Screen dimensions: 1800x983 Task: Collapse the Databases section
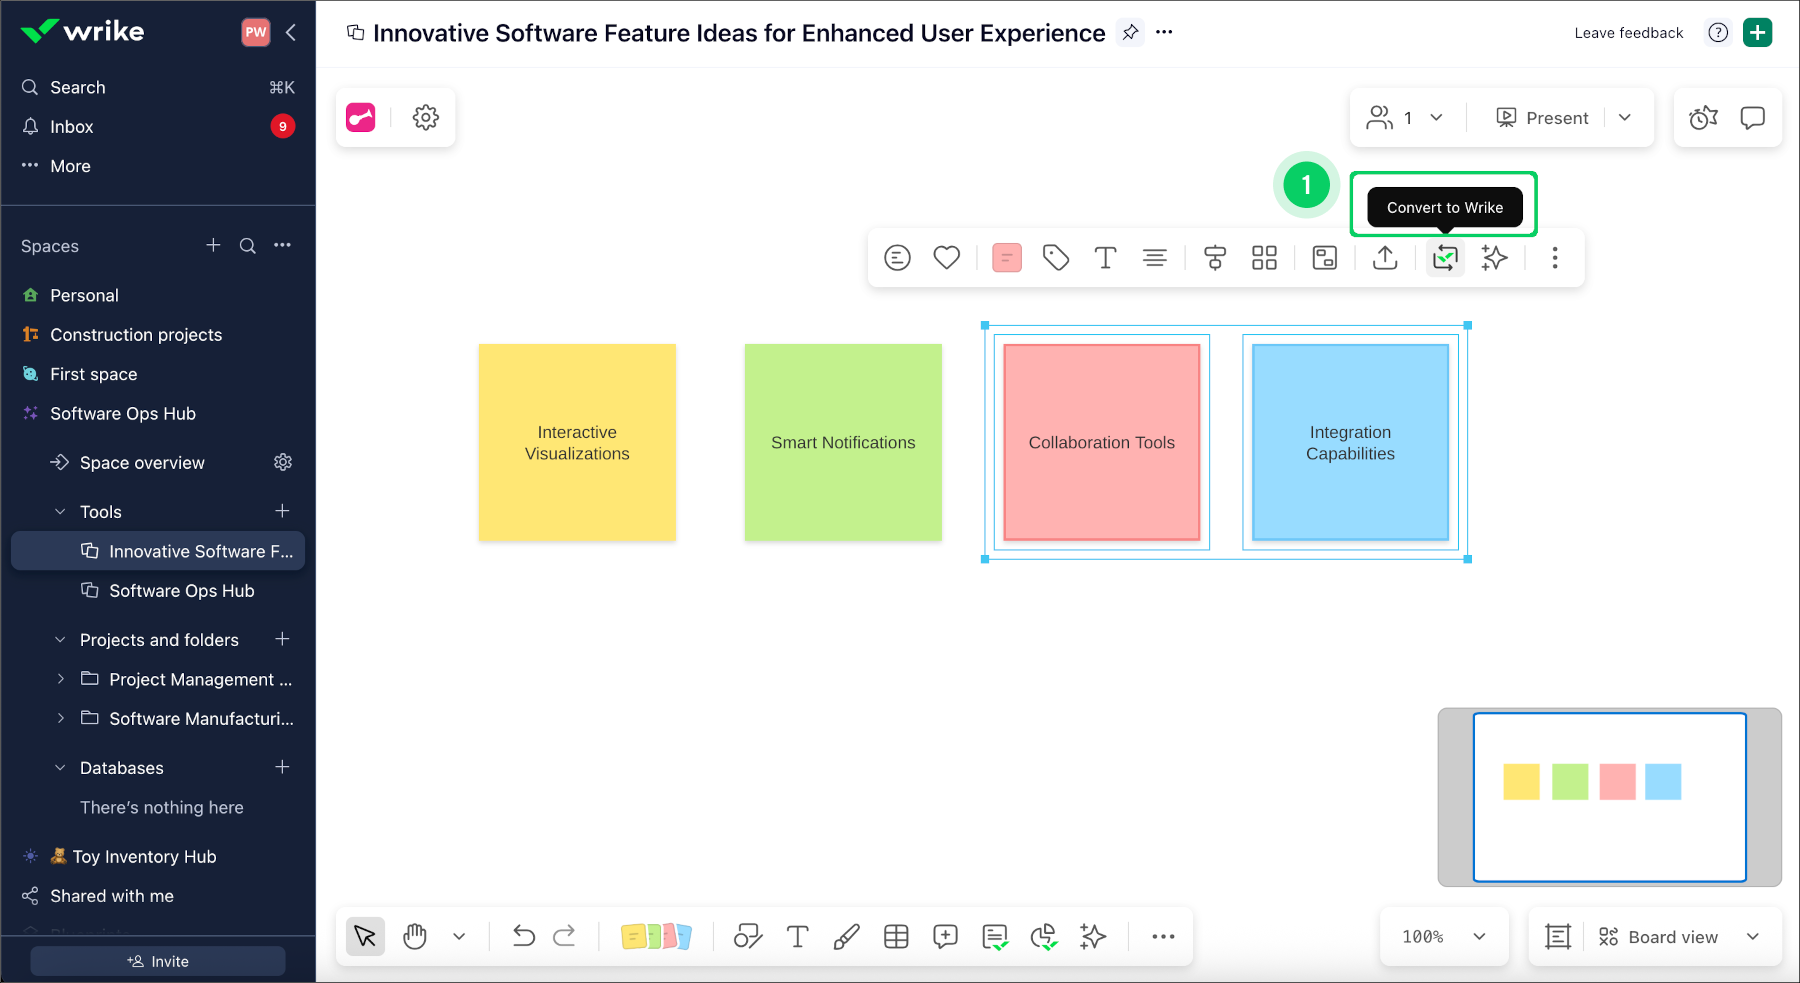click(x=58, y=767)
